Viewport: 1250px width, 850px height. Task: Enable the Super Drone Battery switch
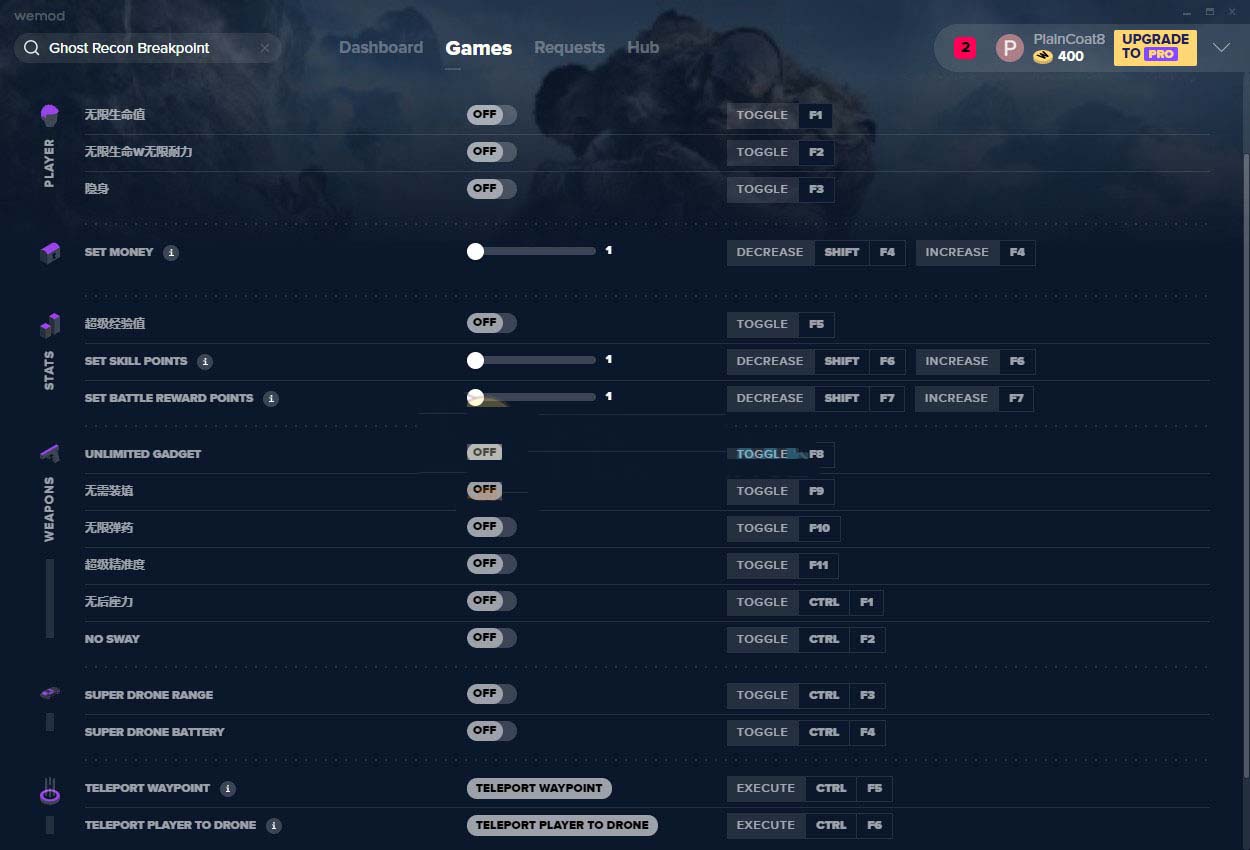tap(491, 731)
